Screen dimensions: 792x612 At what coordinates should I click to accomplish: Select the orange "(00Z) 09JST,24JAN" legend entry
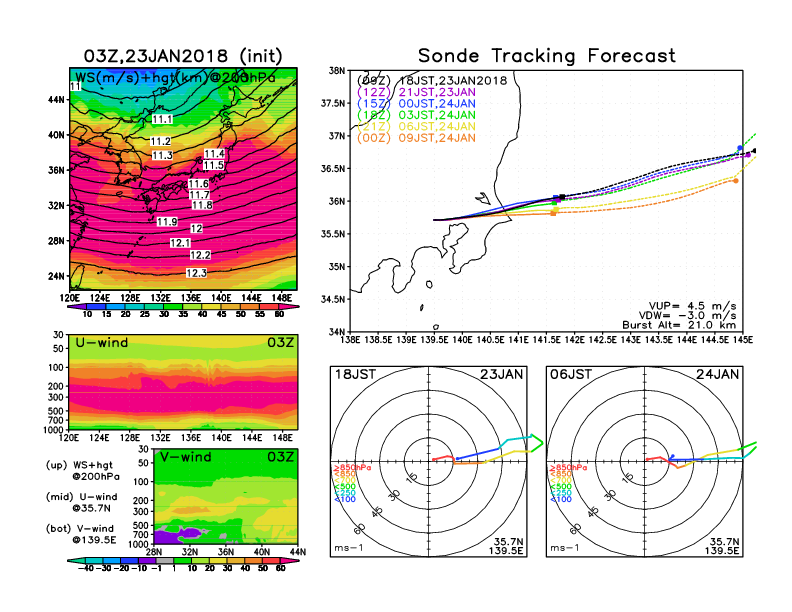(x=416, y=138)
